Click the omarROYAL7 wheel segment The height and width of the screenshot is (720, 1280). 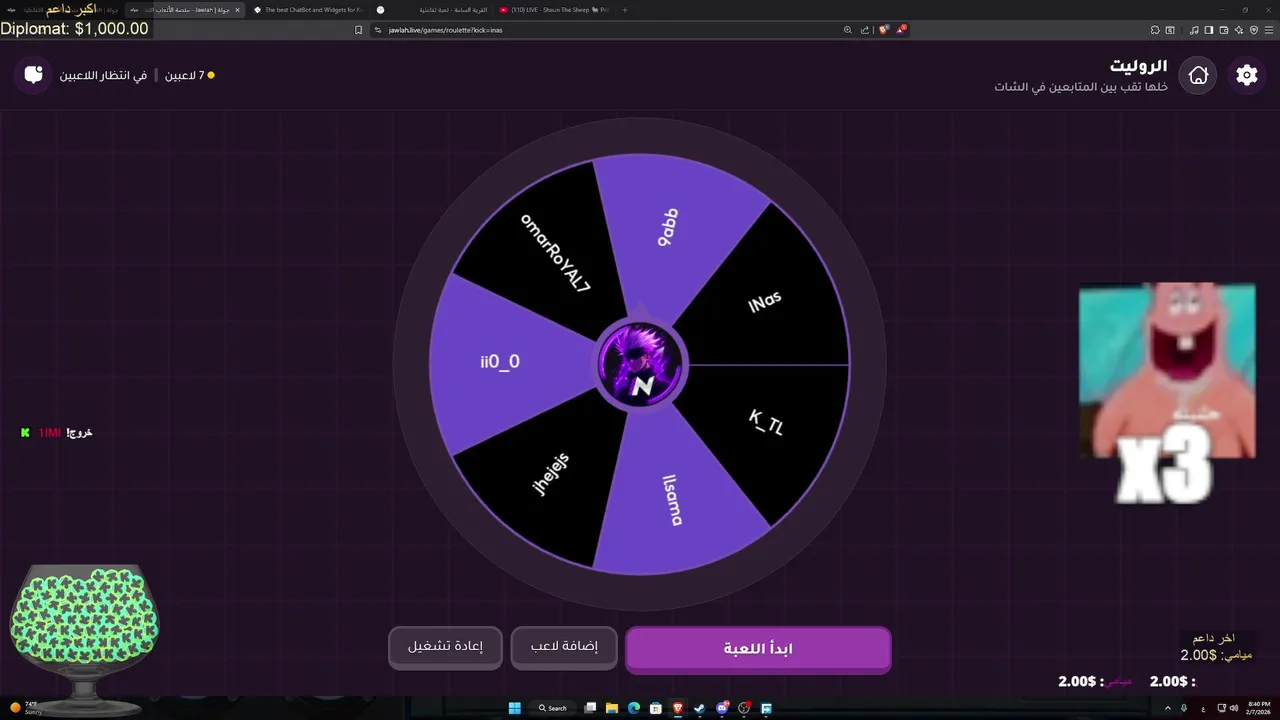coord(556,253)
